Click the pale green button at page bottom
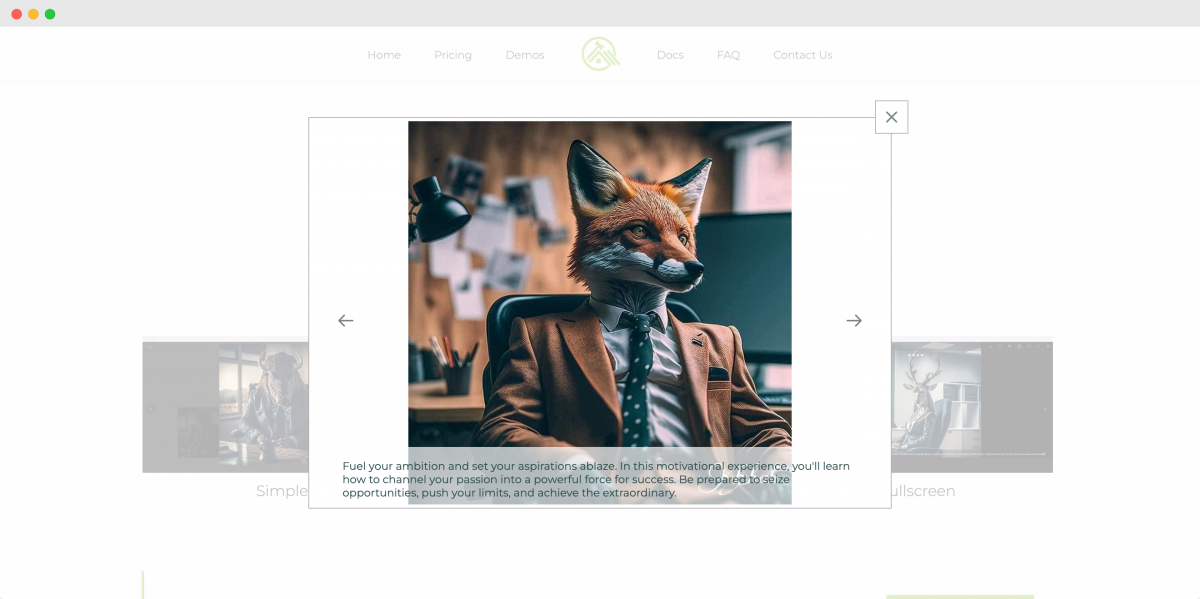 [x=959, y=596]
